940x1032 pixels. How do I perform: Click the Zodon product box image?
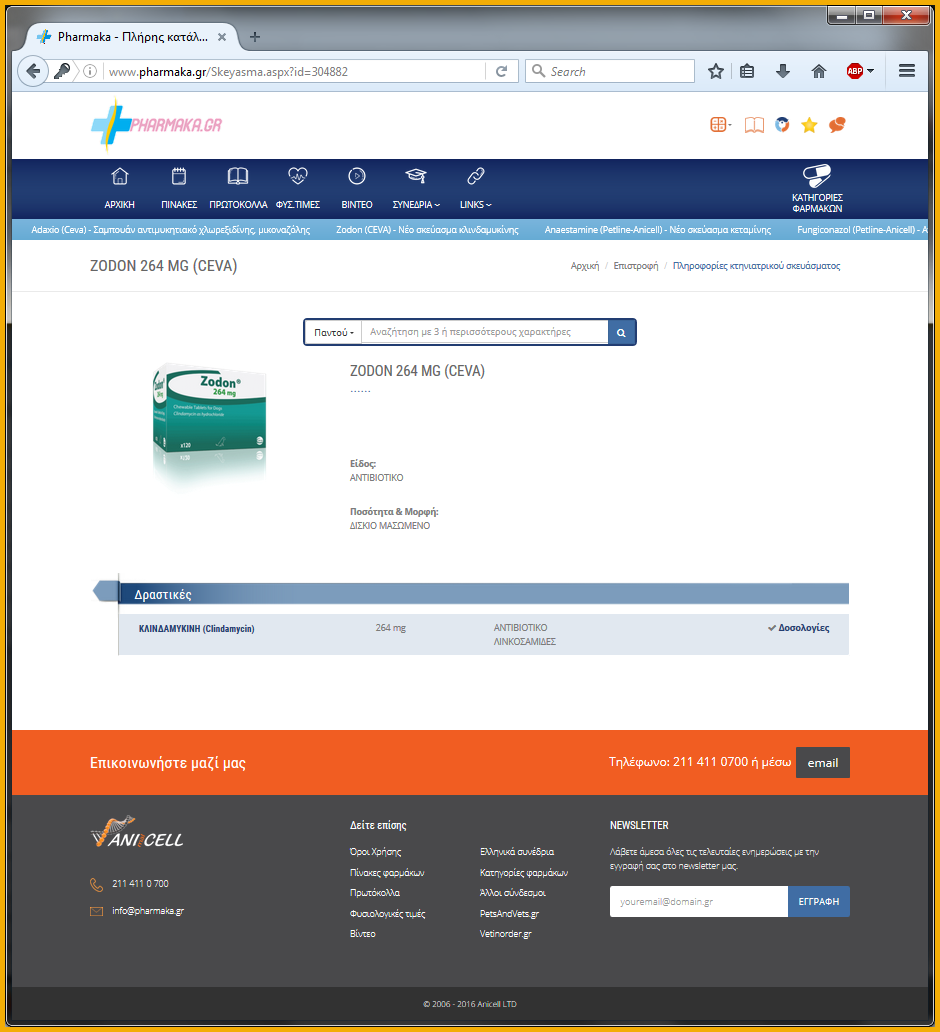click(210, 424)
